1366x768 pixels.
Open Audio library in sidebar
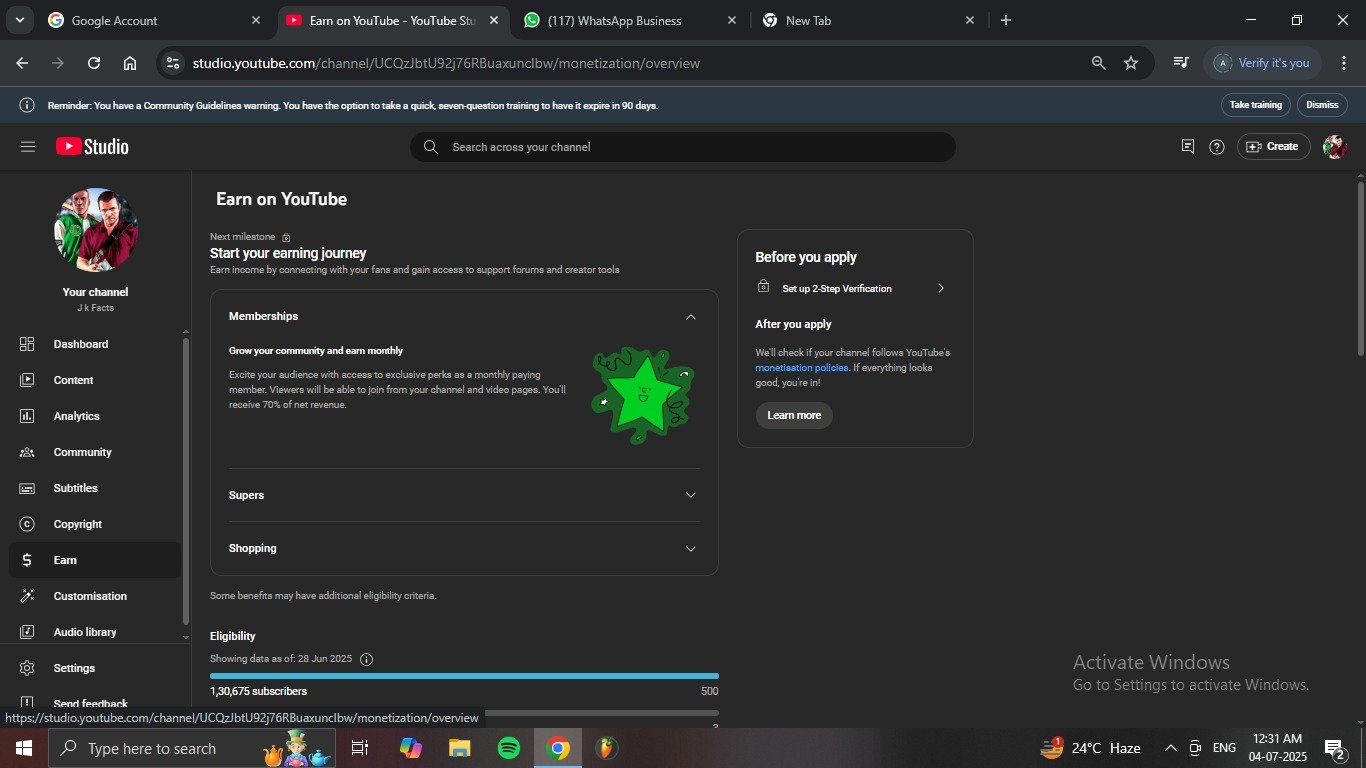coord(96,632)
